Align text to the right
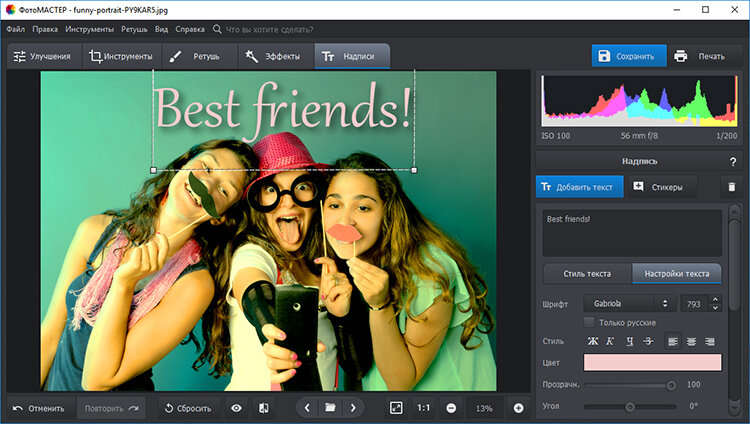 710,341
